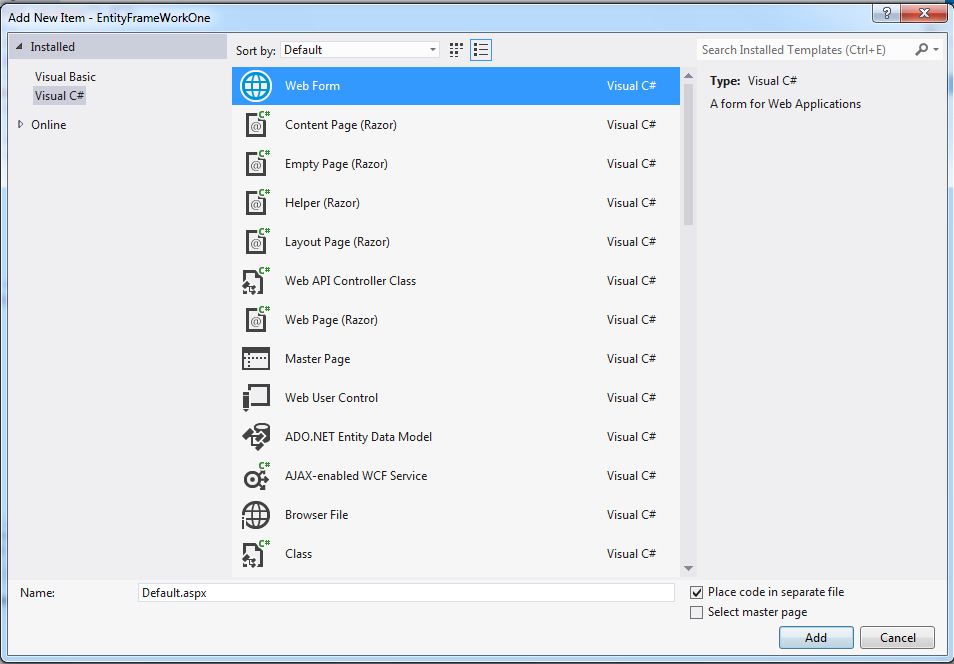This screenshot has height=664, width=954.
Task: Select AJAX-enabled WCF Service name
Action: (x=356, y=475)
